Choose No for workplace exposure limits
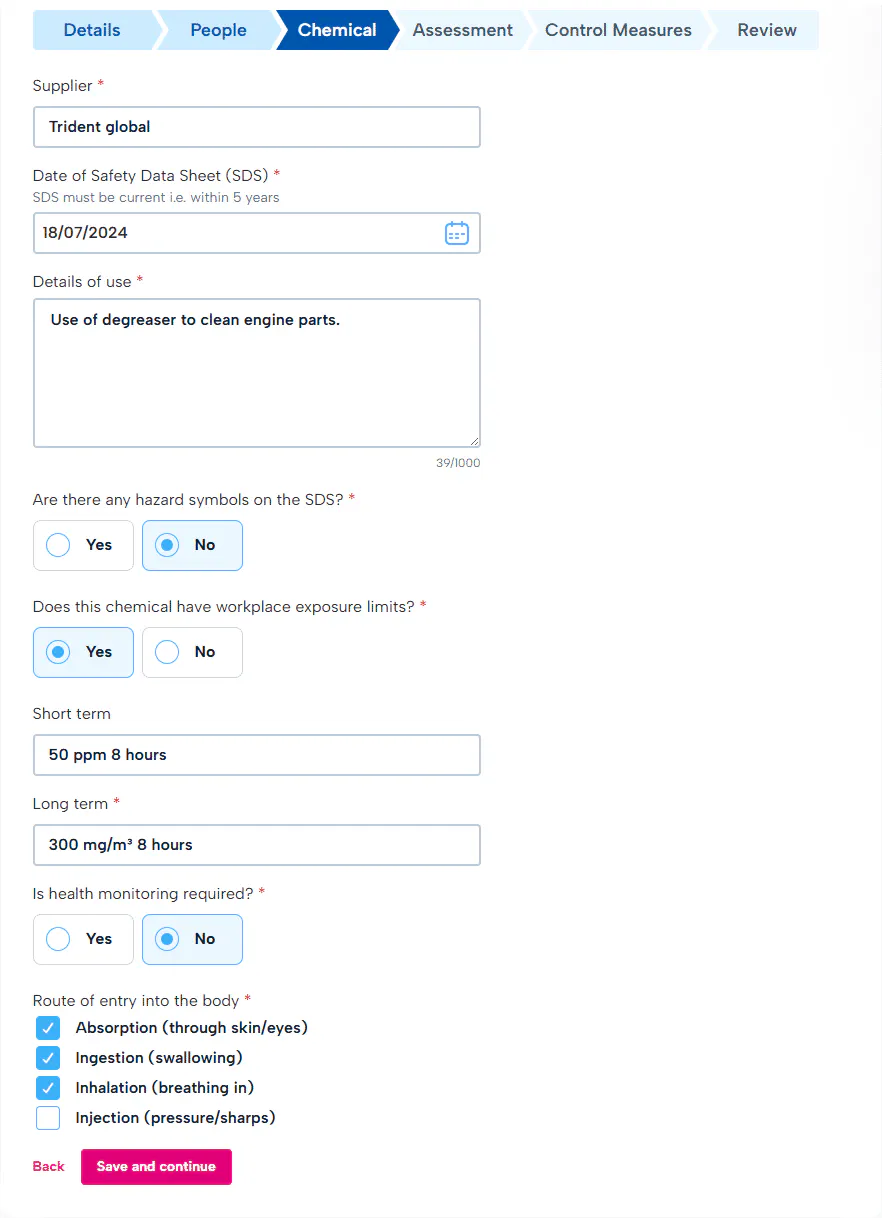 (192, 652)
